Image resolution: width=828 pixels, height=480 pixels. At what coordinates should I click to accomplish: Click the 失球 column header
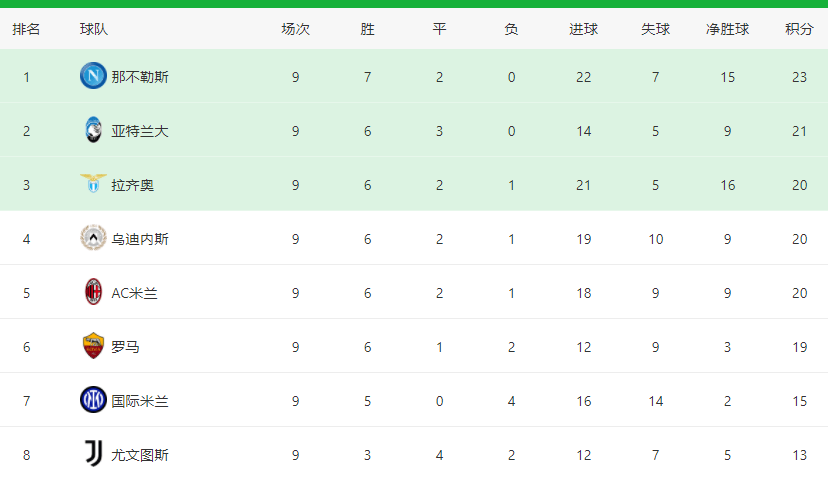click(655, 29)
